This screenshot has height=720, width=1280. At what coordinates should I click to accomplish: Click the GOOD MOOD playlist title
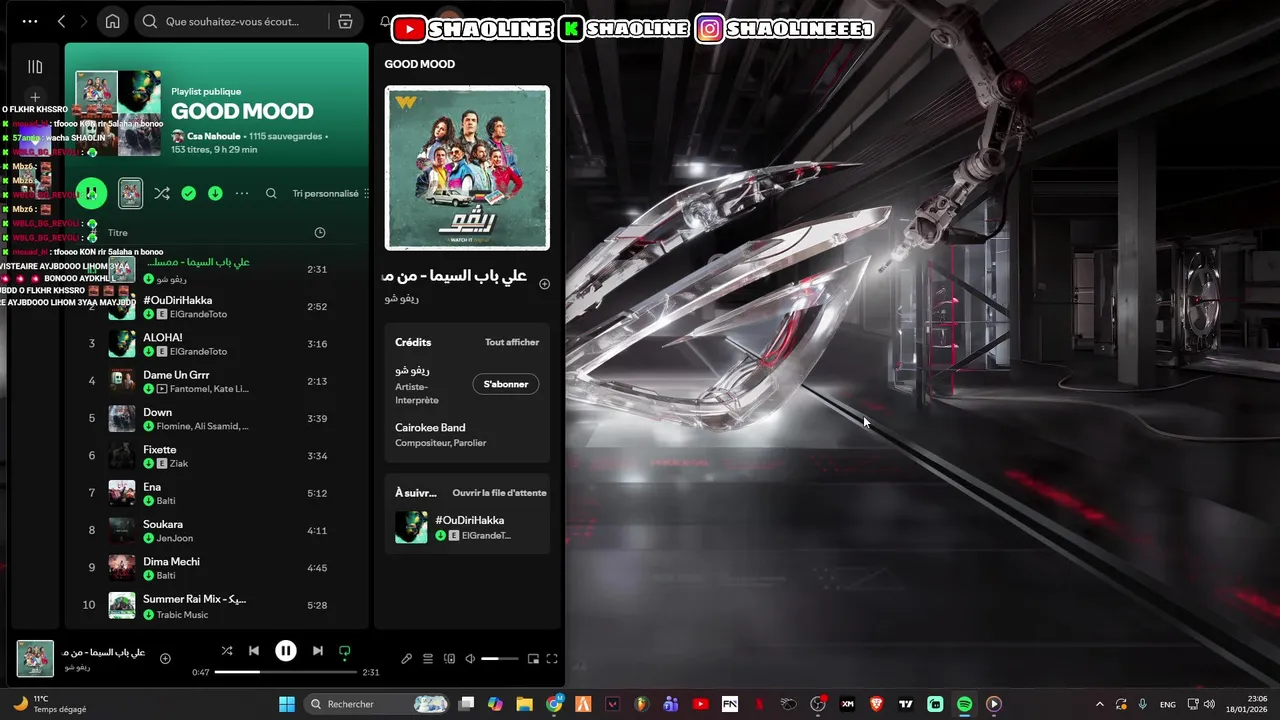coord(242,111)
